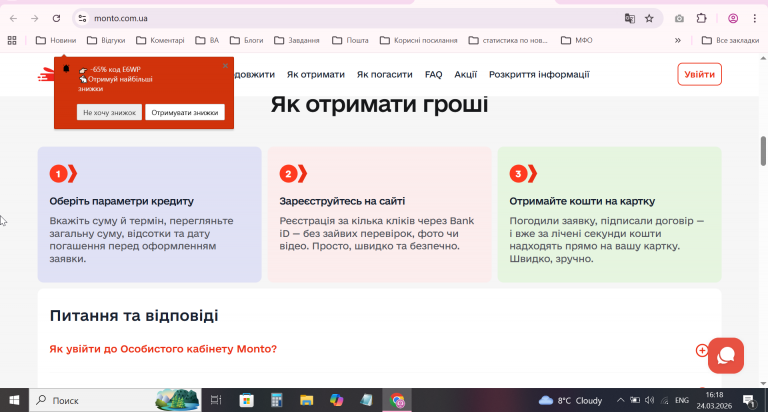The width and height of the screenshot is (768, 412).
Task: Open the Акції menu item
Action: click(x=465, y=74)
